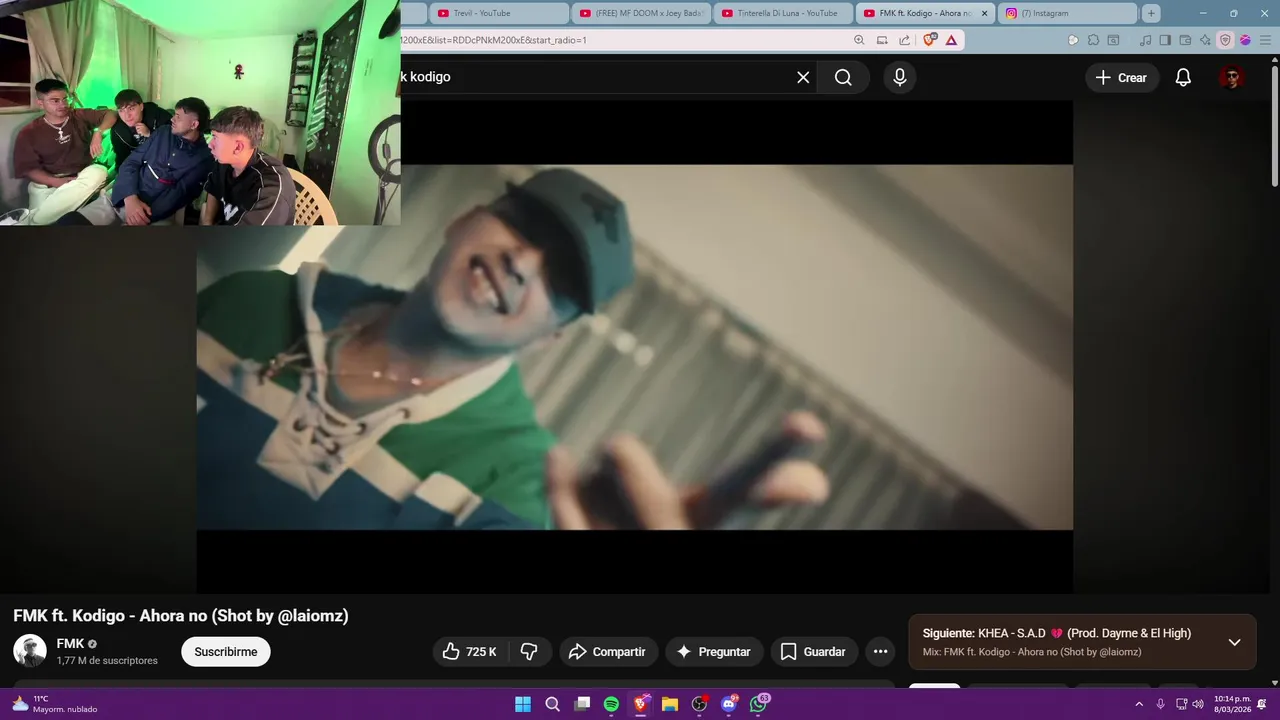This screenshot has width=1280, height=720.
Task: Open FMK channel avatar
Action: click(x=30, y=651)
